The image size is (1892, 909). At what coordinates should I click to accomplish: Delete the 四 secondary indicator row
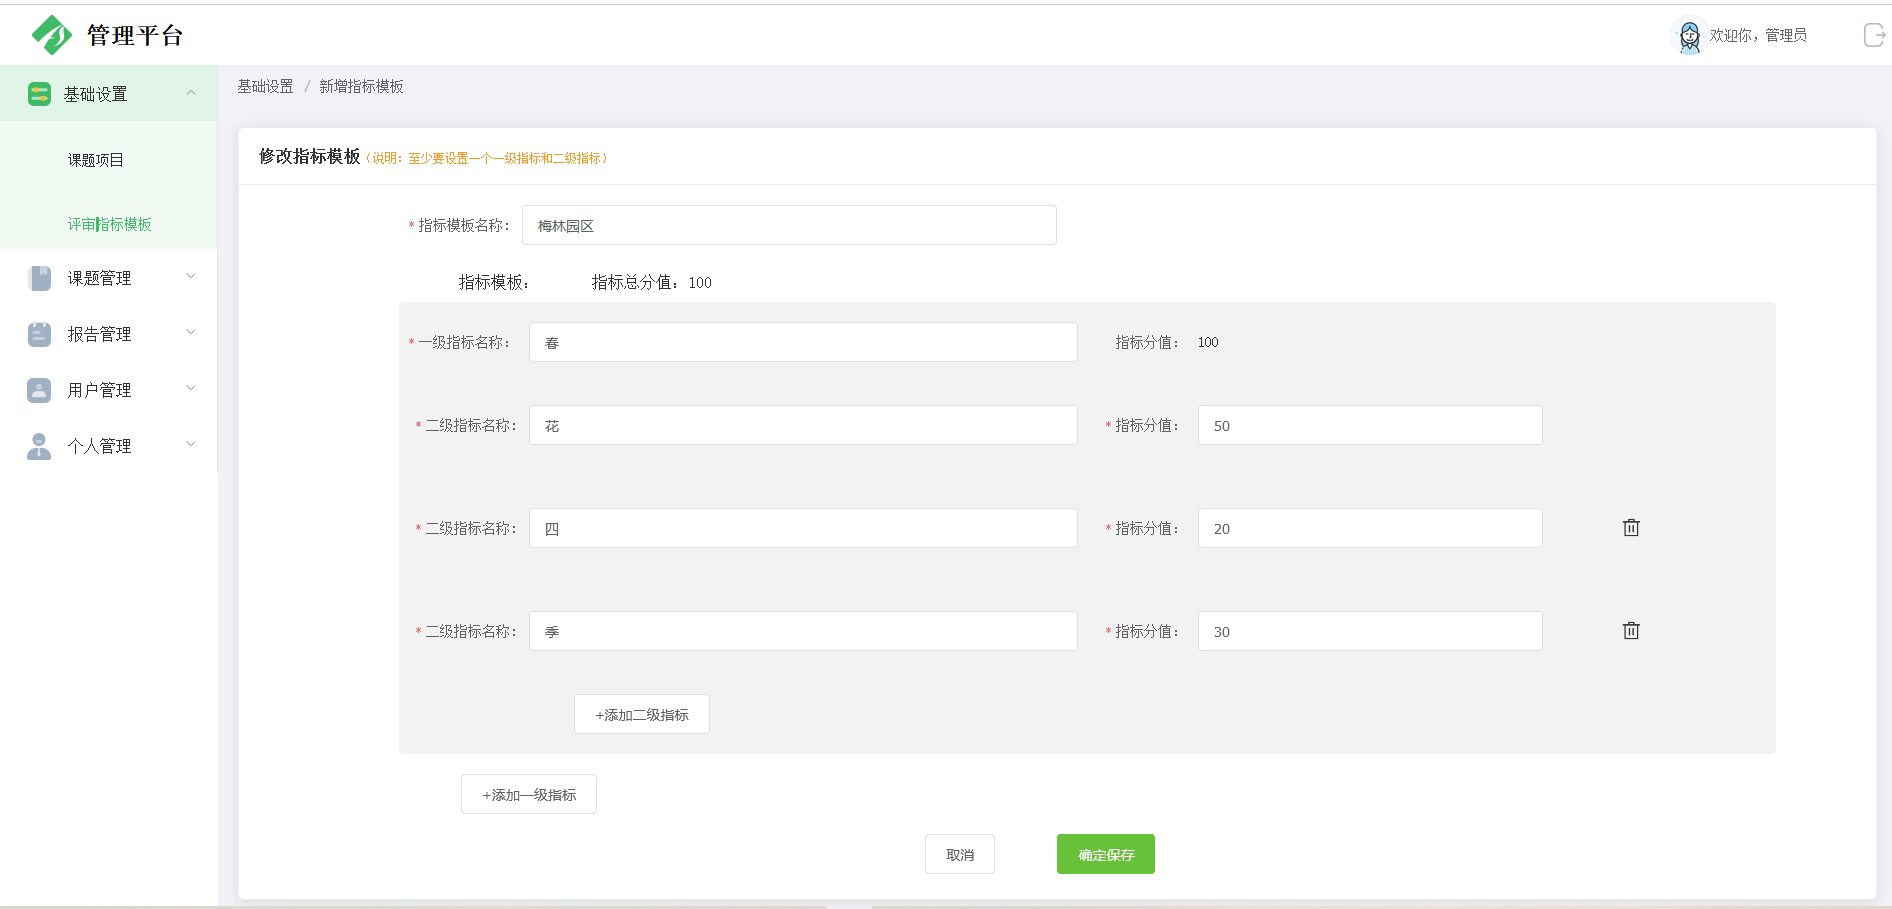coord(1631,527)
